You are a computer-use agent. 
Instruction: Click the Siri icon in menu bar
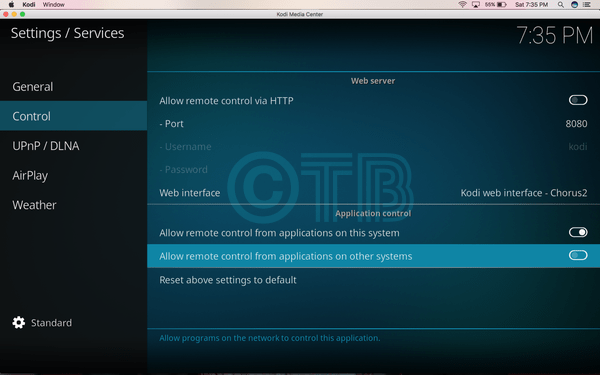[574, 5]
